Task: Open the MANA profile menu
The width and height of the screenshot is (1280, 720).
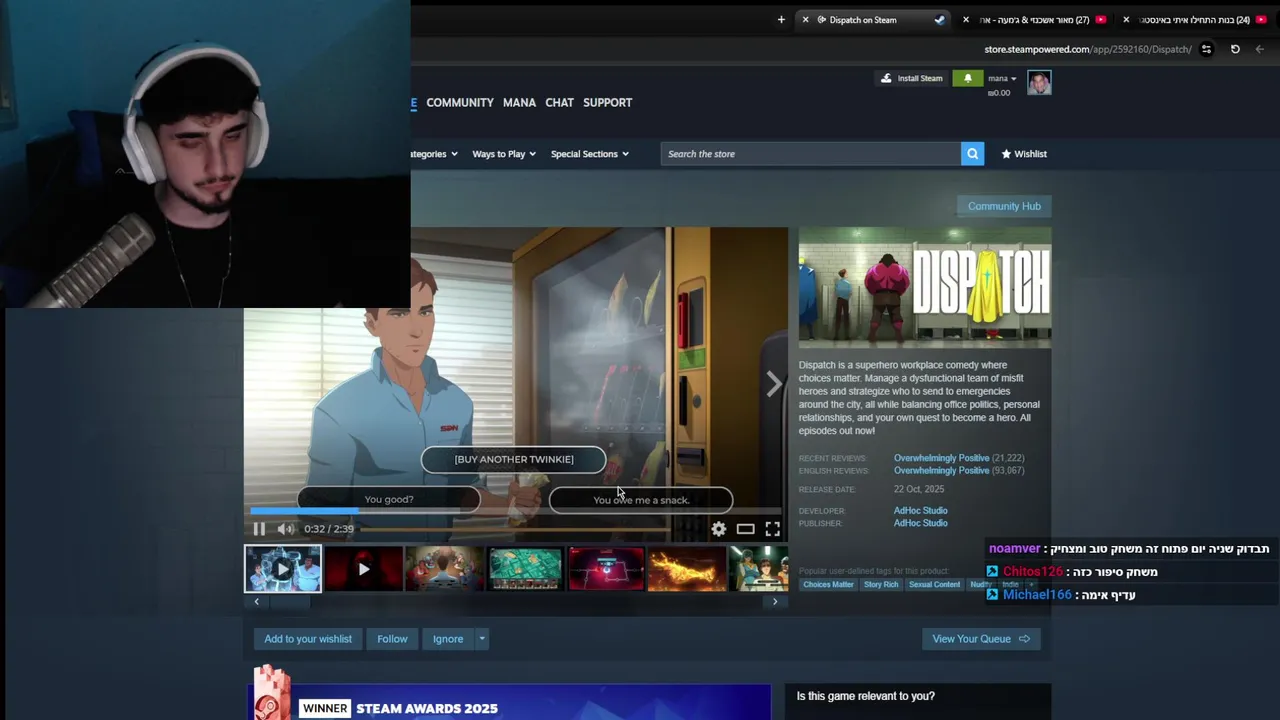Action: pyautogui.click(x=519, y=102)
